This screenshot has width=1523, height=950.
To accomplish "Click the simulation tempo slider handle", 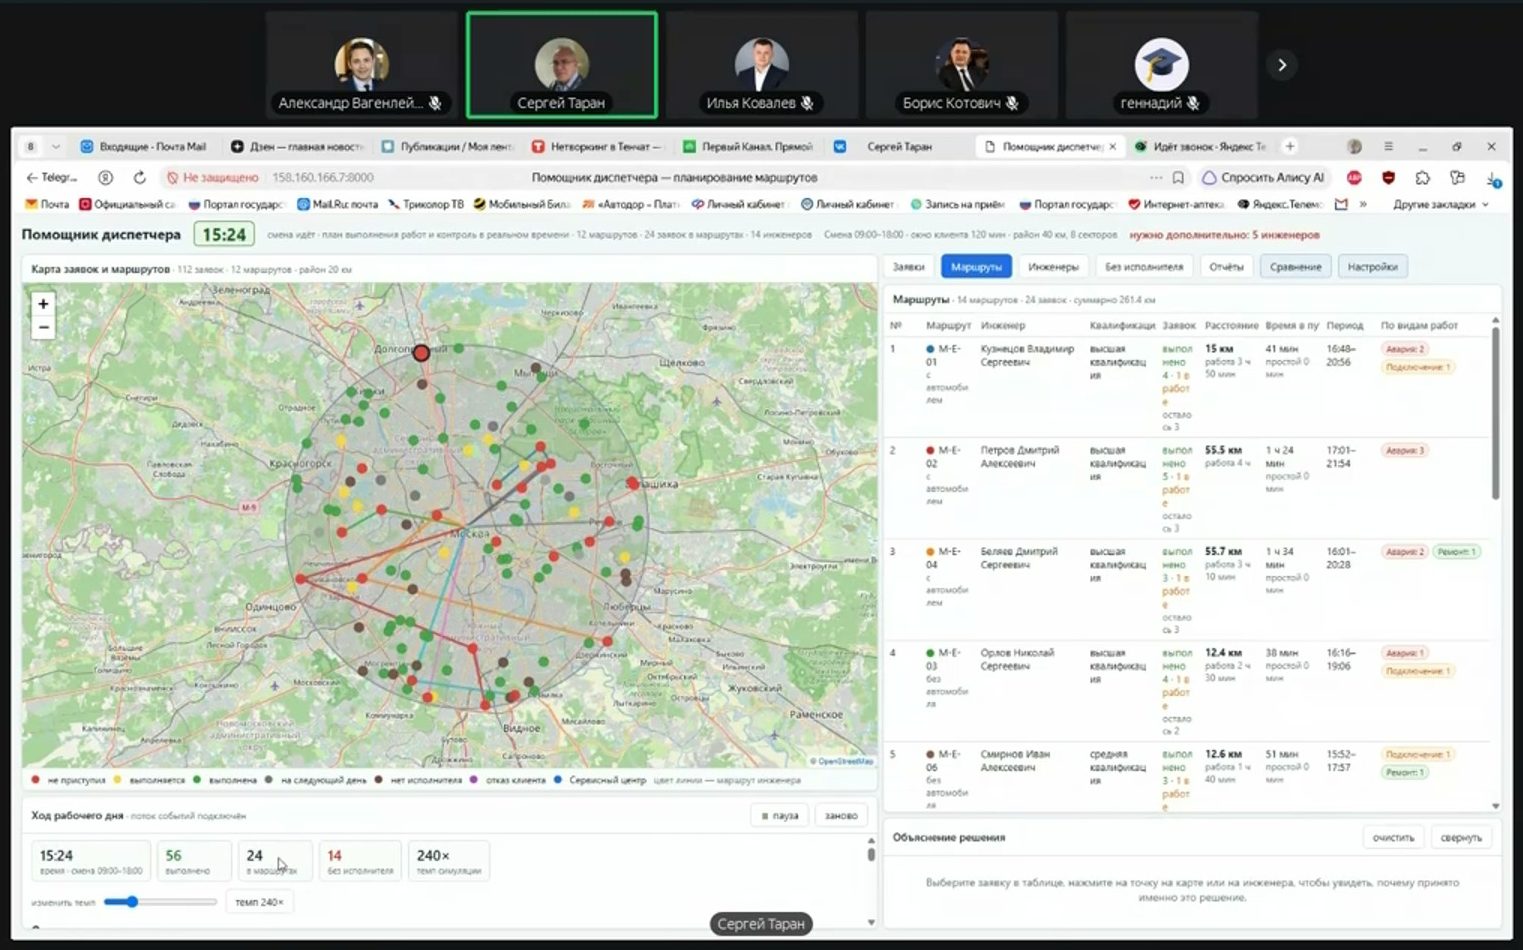I will 132,902.
